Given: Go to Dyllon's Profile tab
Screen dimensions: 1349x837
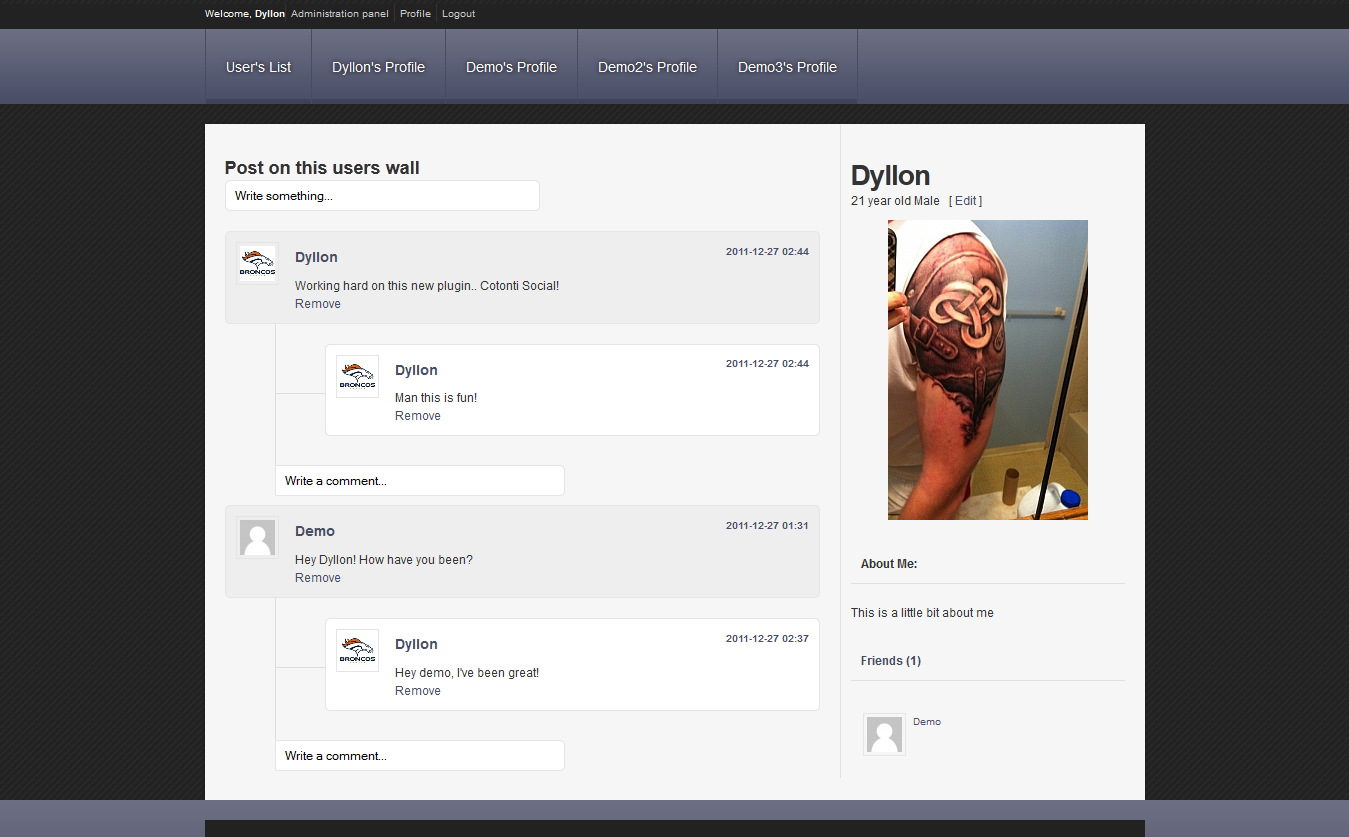Looking at the screenshot, I should [x=378, y=67].
